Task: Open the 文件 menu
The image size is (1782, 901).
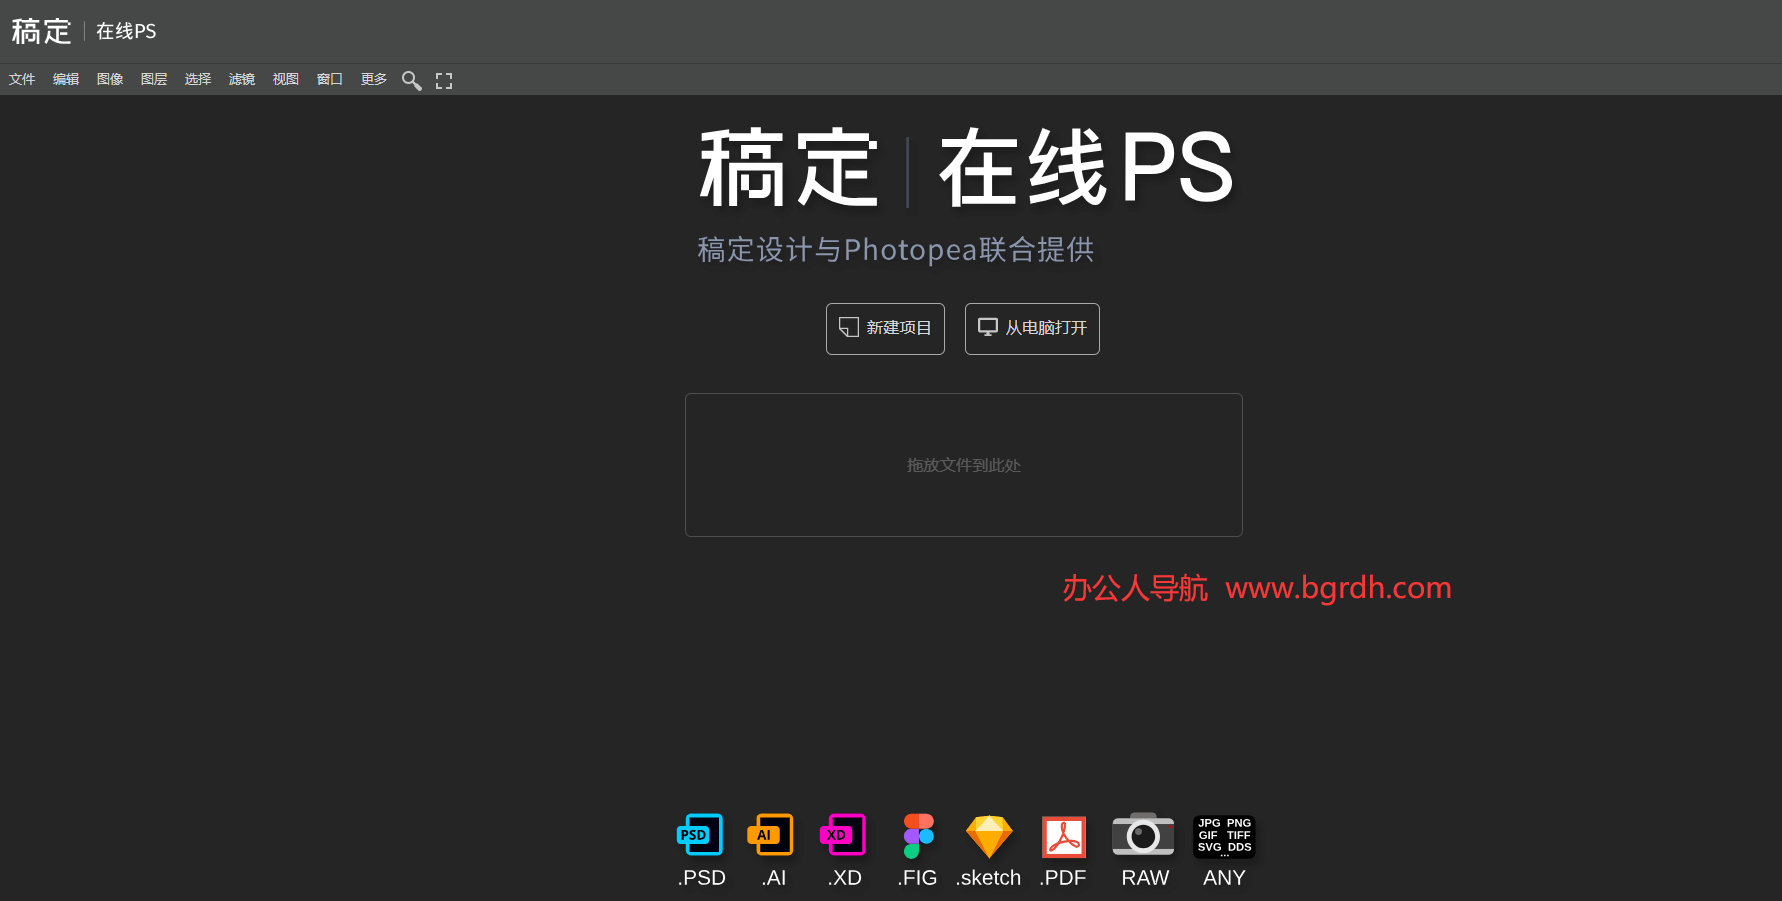Action: pyautogui.click(x=22, y=79)
